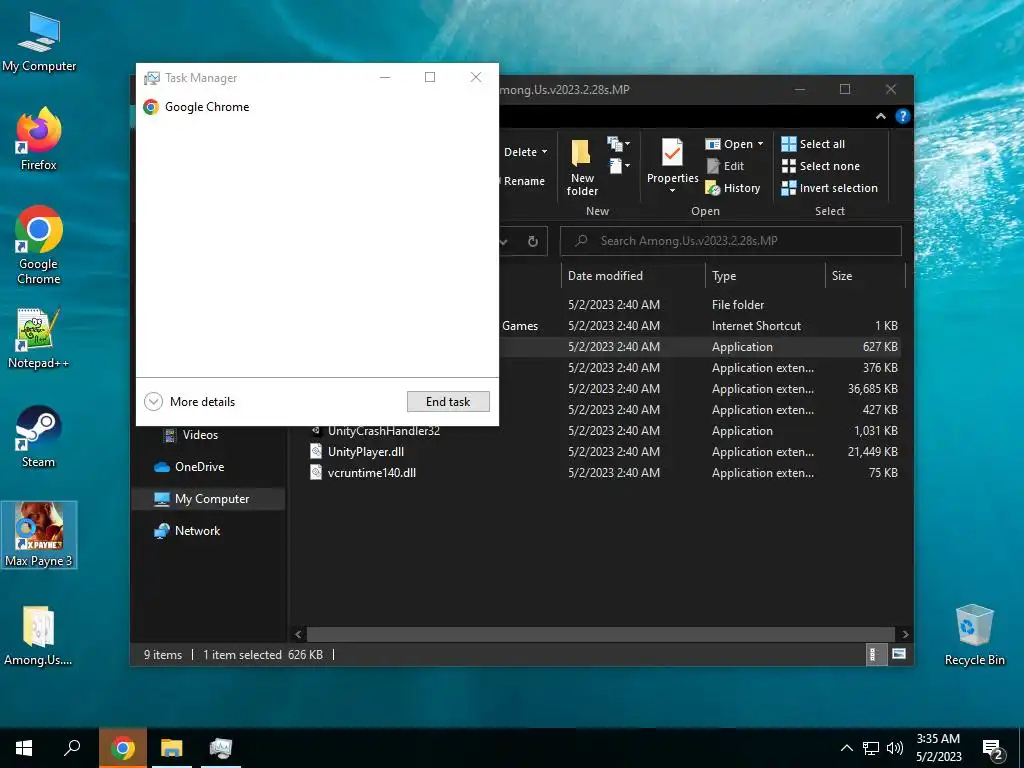The image size is (1024, 768).
Task: Switch to large icons view in status bar
Action: point(899,654)
